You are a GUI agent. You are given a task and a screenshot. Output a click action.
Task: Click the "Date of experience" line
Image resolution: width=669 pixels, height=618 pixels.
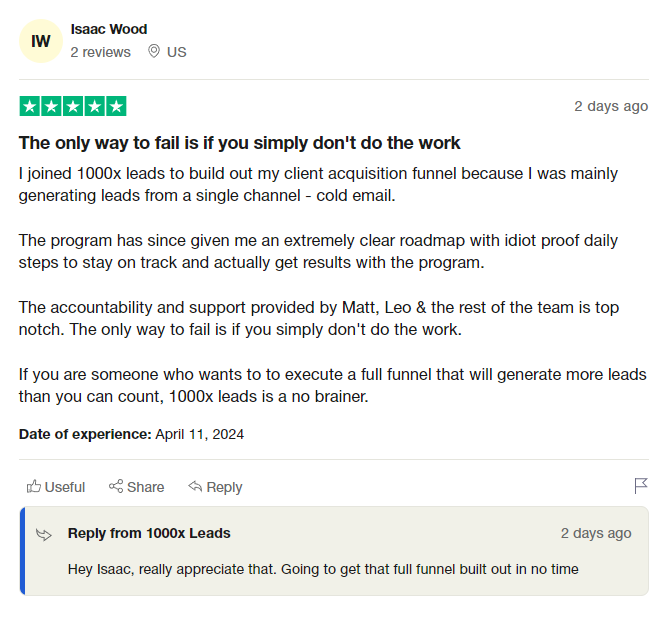(131, 434)
